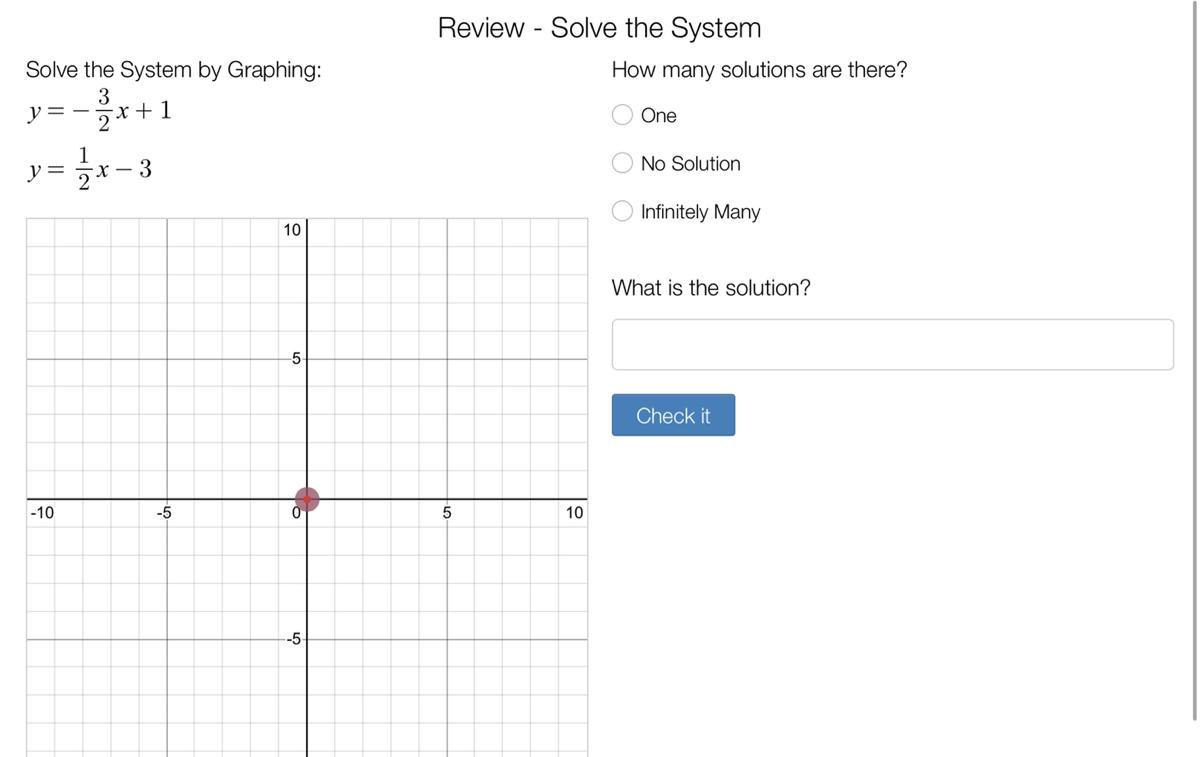The image size is (1200, 757).
Task: Click the -5 label on the x-axis
Action: tap(164, 513)
